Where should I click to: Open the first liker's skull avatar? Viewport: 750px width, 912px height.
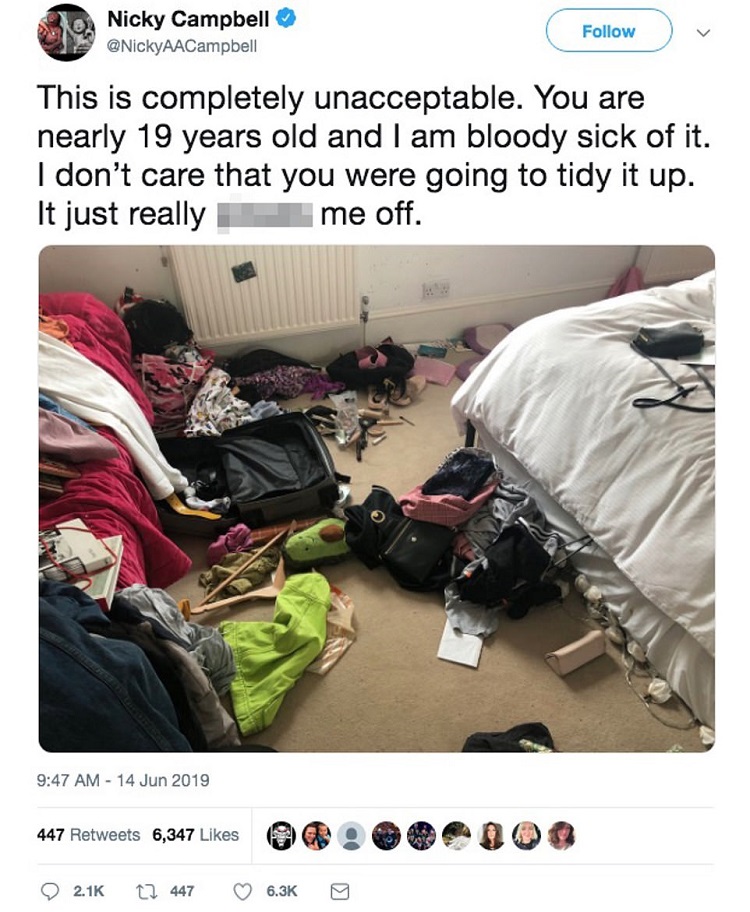[x=281, y=836]
